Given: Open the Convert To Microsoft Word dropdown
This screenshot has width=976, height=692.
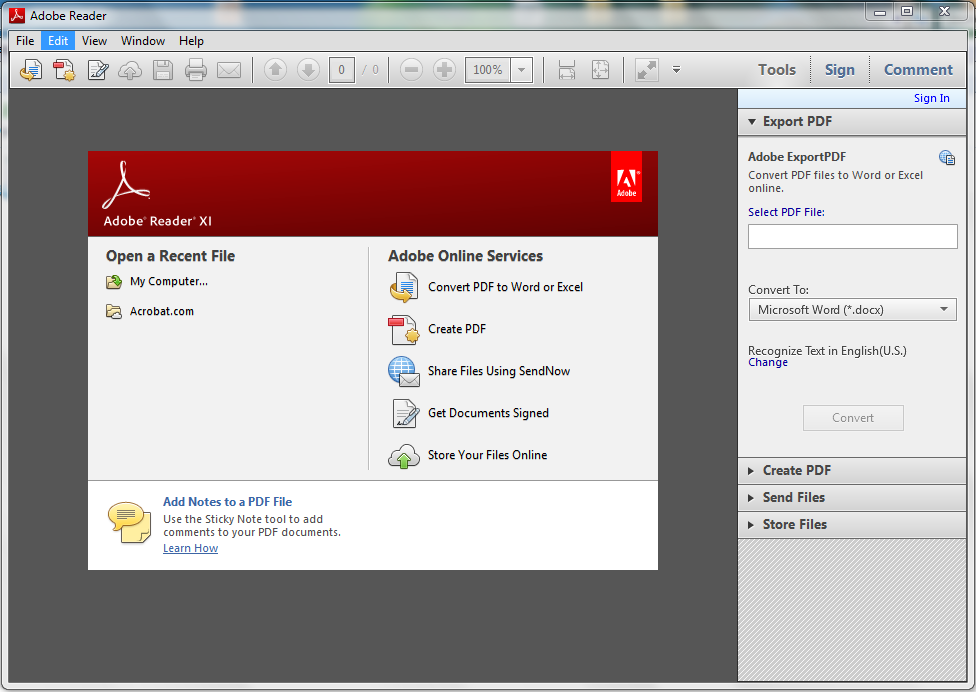Looking at the screenshot, I should [852, 309].
